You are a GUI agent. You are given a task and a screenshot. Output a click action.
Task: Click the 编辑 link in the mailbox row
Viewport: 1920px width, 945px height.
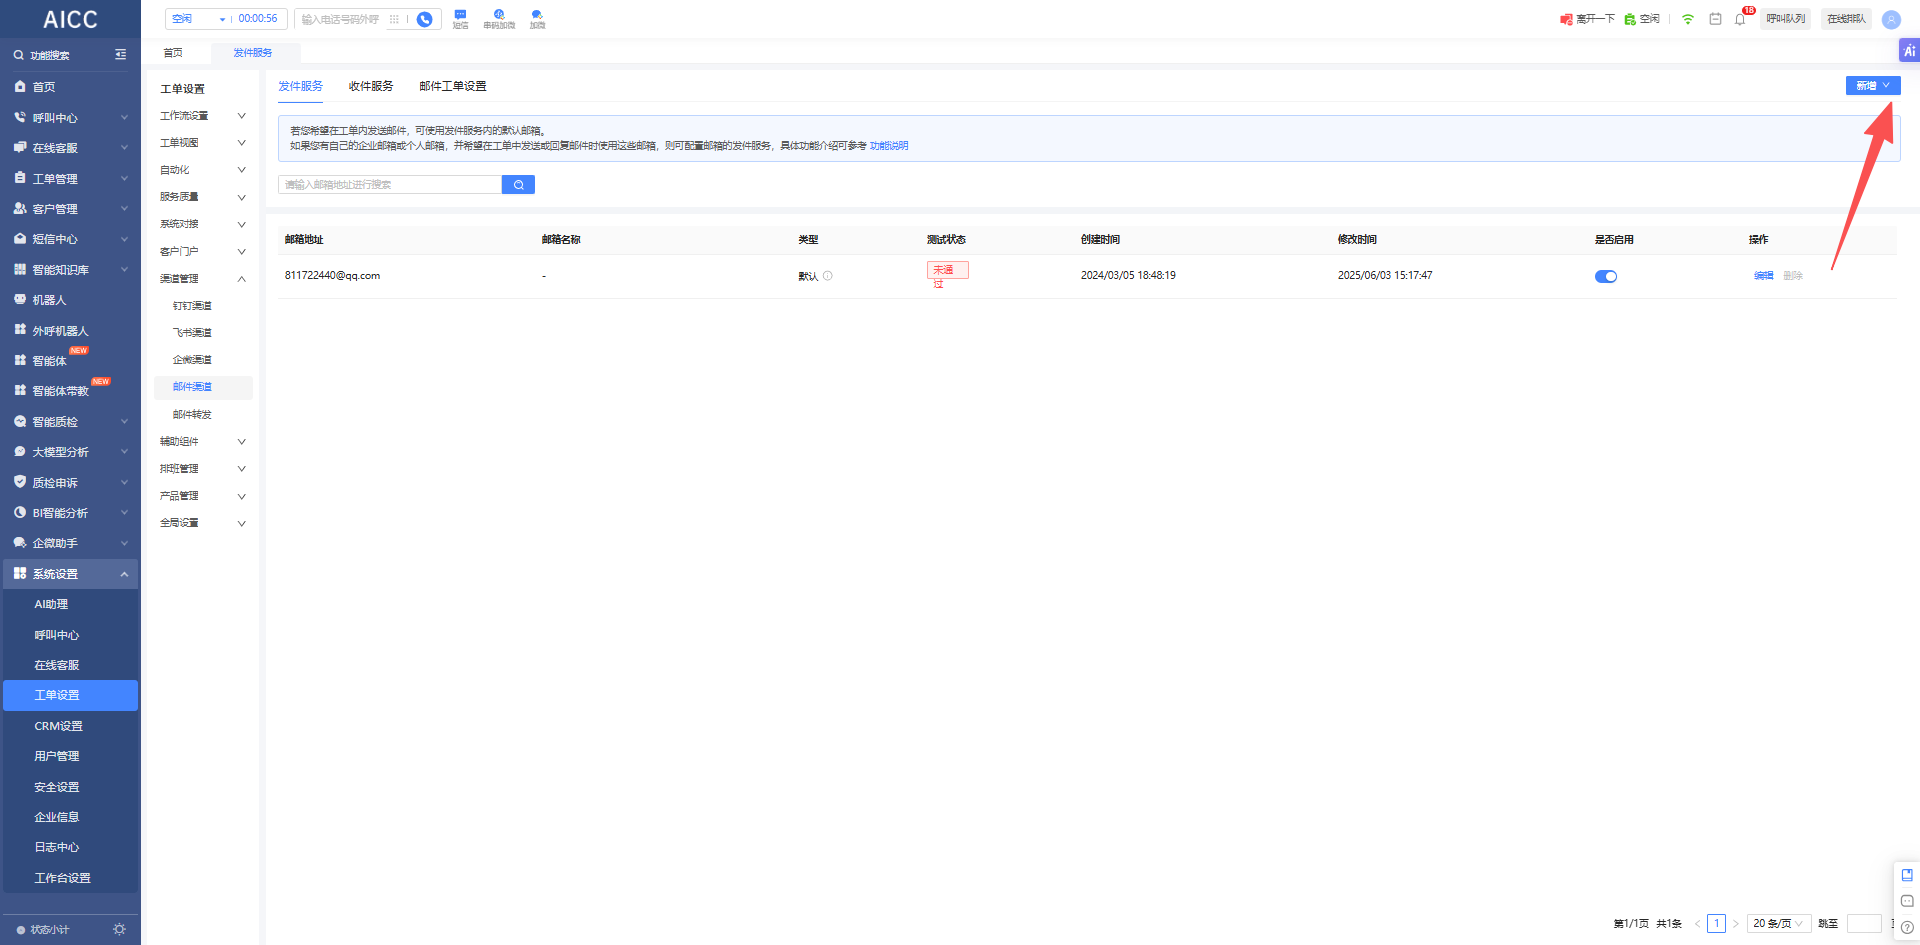point(1763,276)
